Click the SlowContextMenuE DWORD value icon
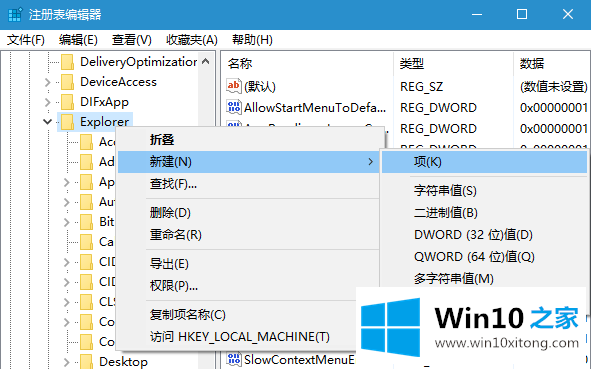This screenshot has width=591, height=369. click(x=234, y=359)
